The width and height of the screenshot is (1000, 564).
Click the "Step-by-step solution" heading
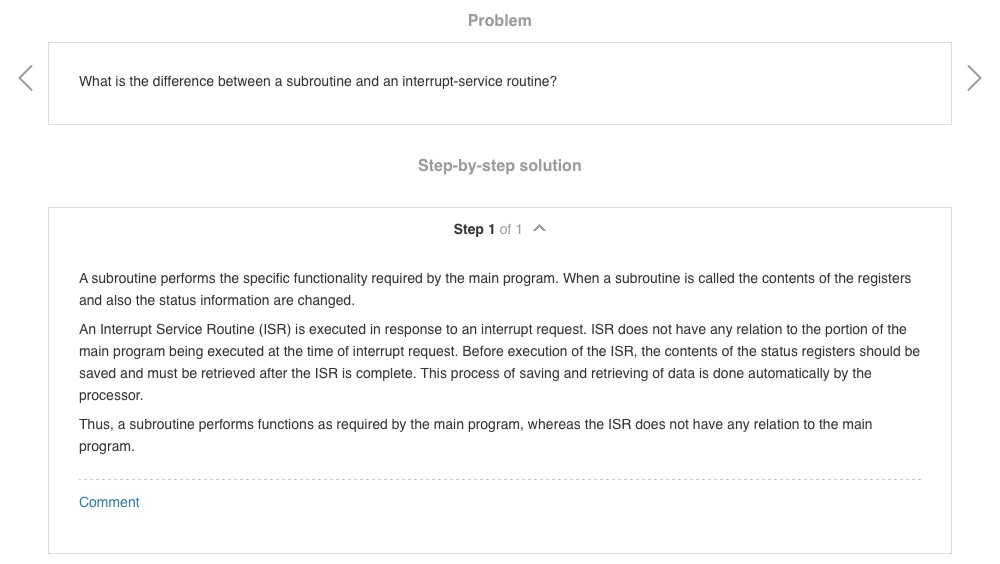(x=499, y=166)
